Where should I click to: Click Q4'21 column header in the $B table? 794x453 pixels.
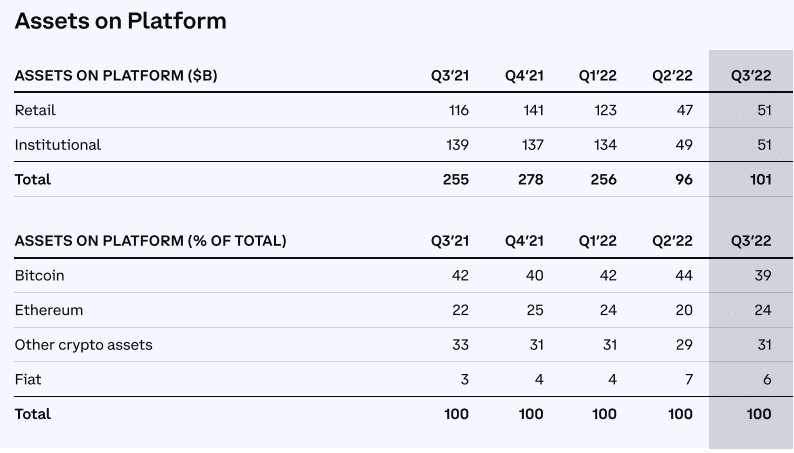(524, 75)
